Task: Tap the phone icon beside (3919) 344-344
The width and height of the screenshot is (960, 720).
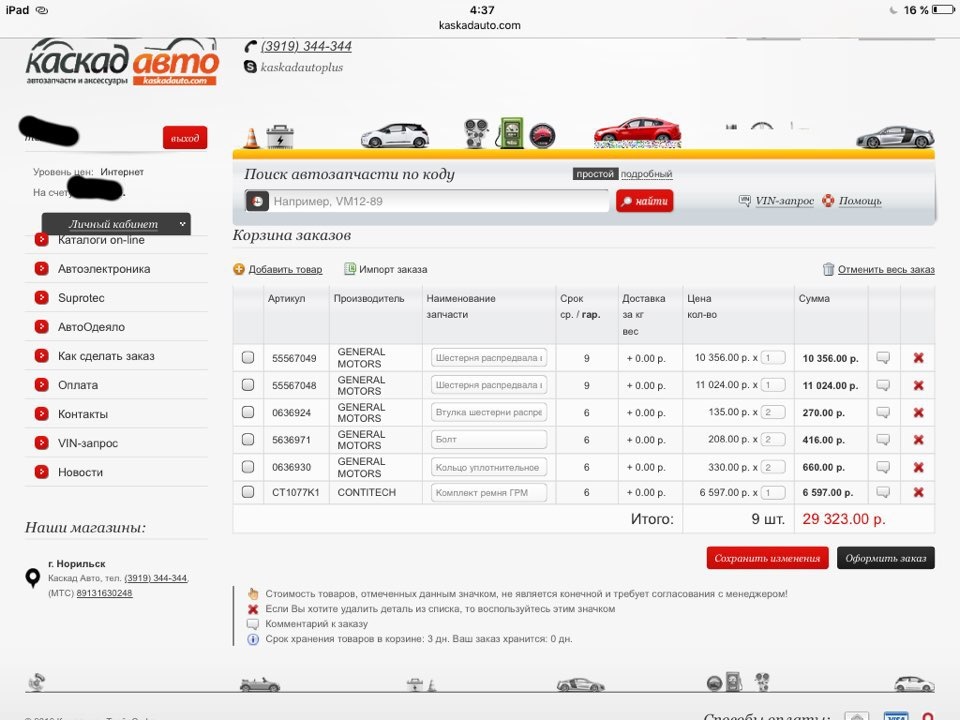Action: [250, 47]
